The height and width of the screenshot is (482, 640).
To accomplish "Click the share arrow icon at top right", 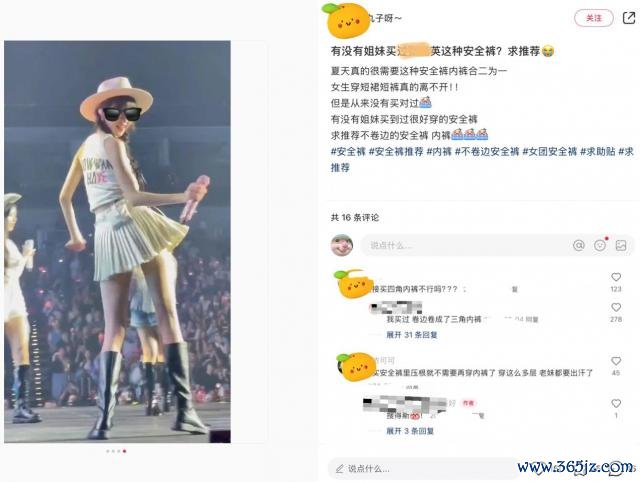I will point(629,18).
